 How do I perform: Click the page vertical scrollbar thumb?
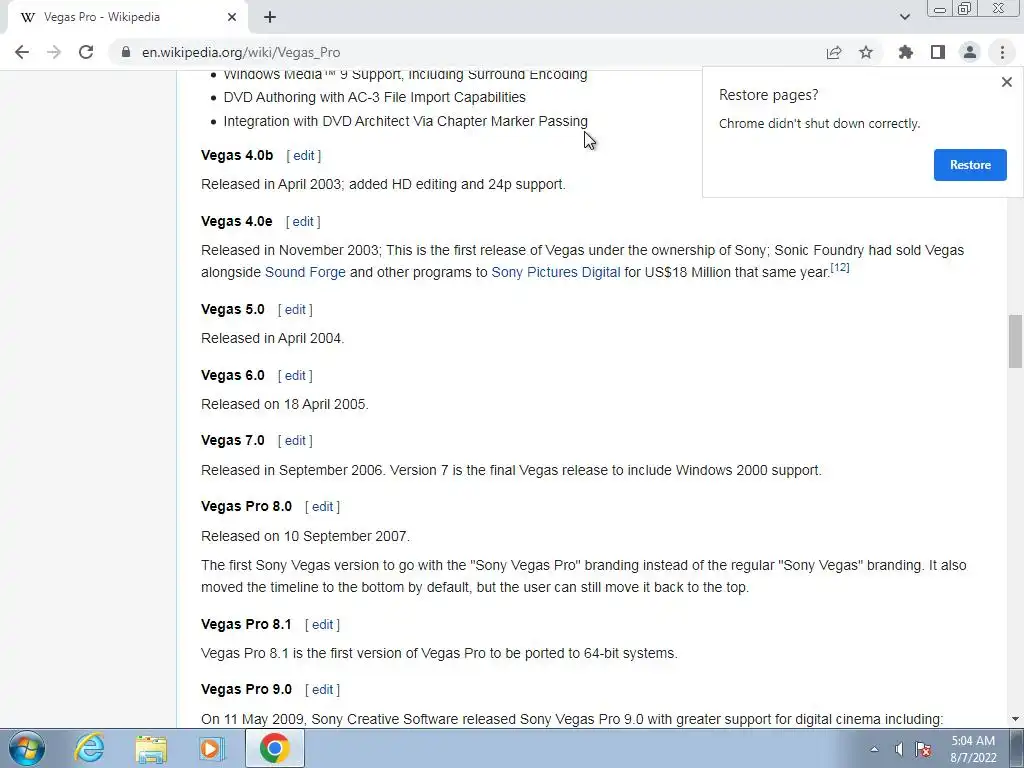point(1015,342)
